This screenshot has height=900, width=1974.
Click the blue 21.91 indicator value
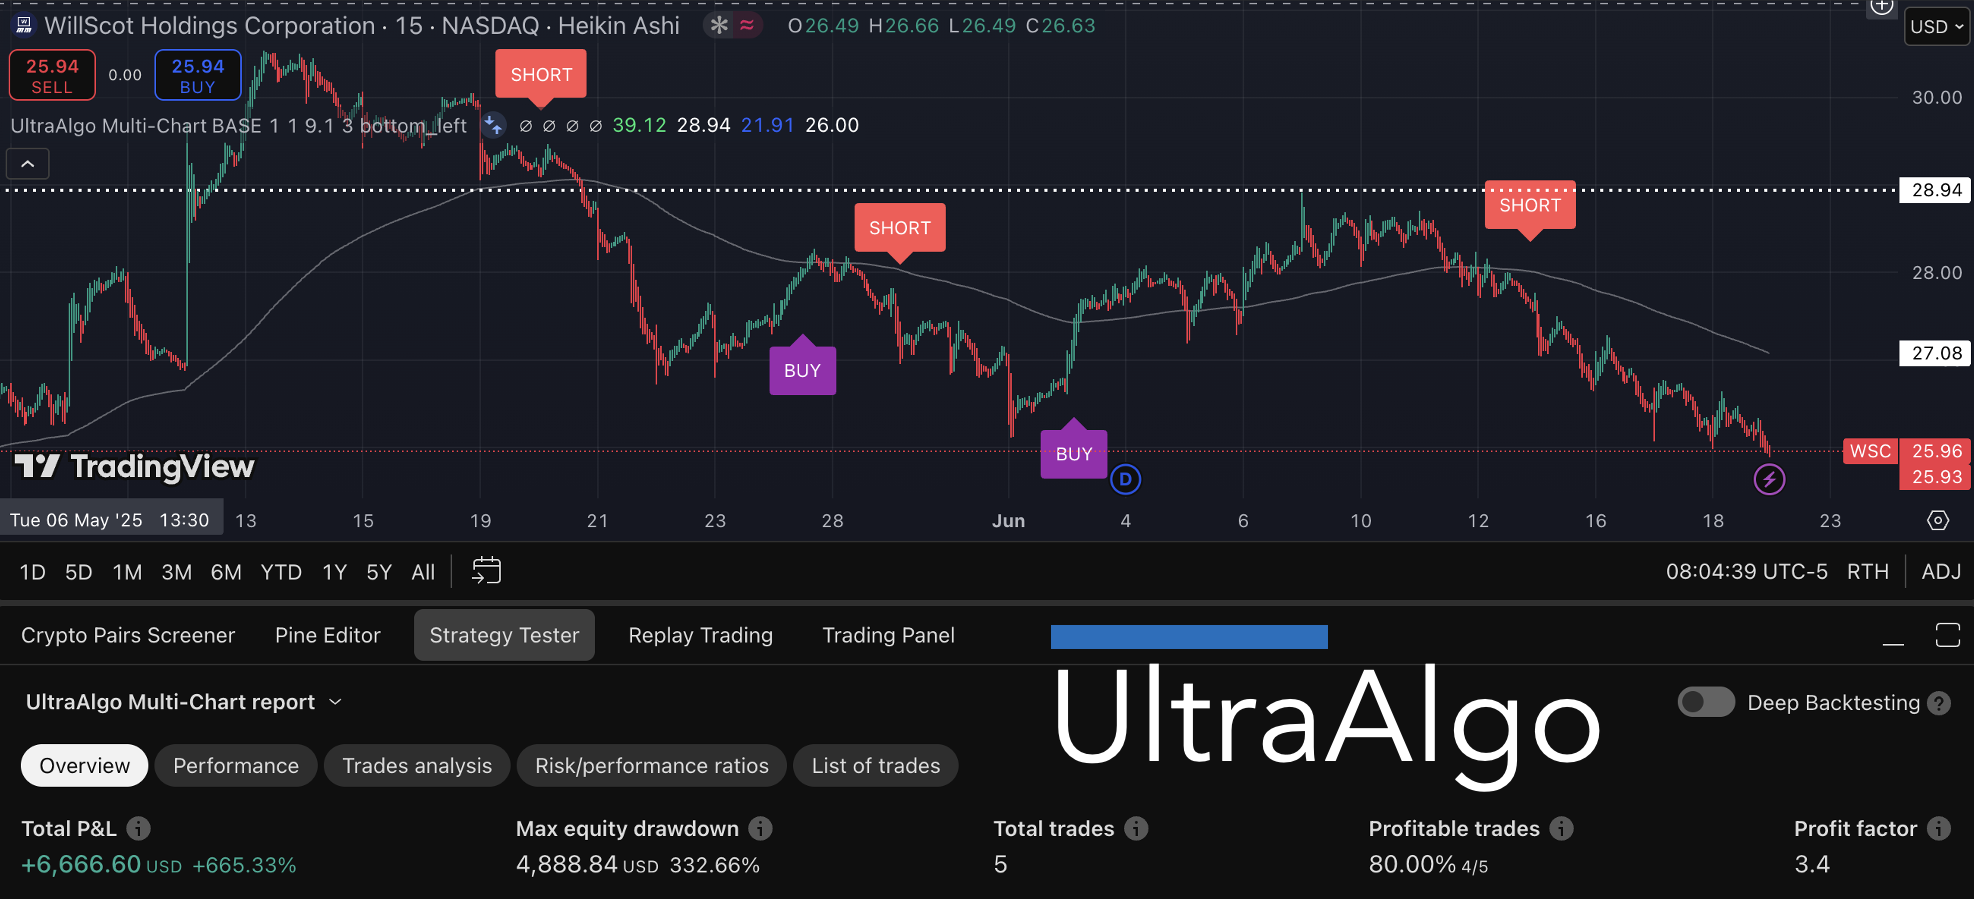[767, 125]
